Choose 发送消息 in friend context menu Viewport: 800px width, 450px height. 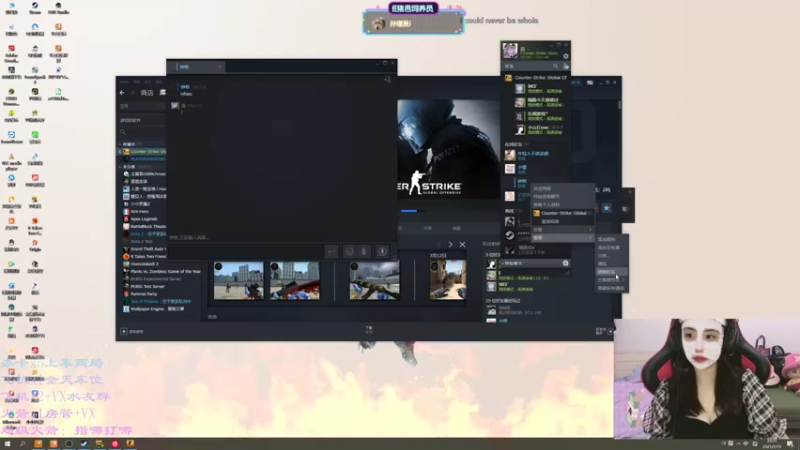pyautogui.click(x=542, y=188)
